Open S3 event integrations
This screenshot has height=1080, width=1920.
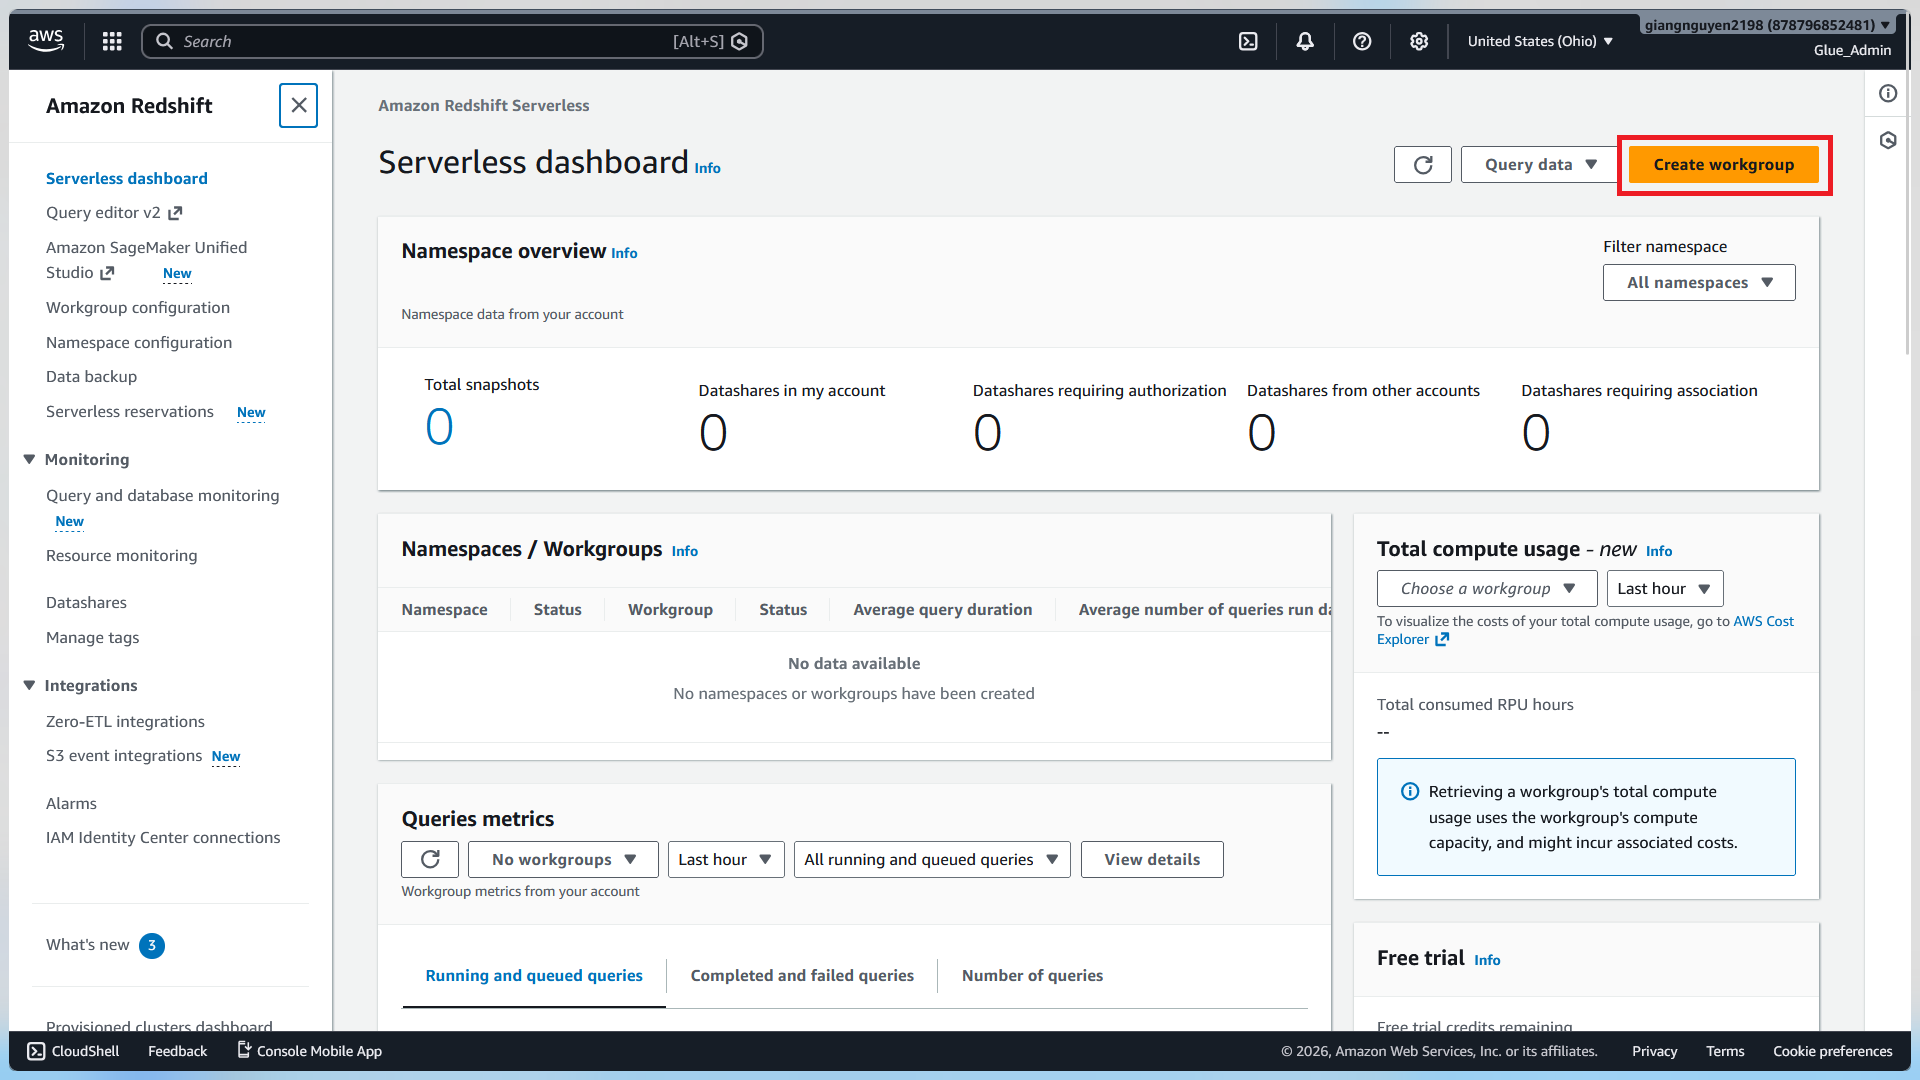point(124,755)
